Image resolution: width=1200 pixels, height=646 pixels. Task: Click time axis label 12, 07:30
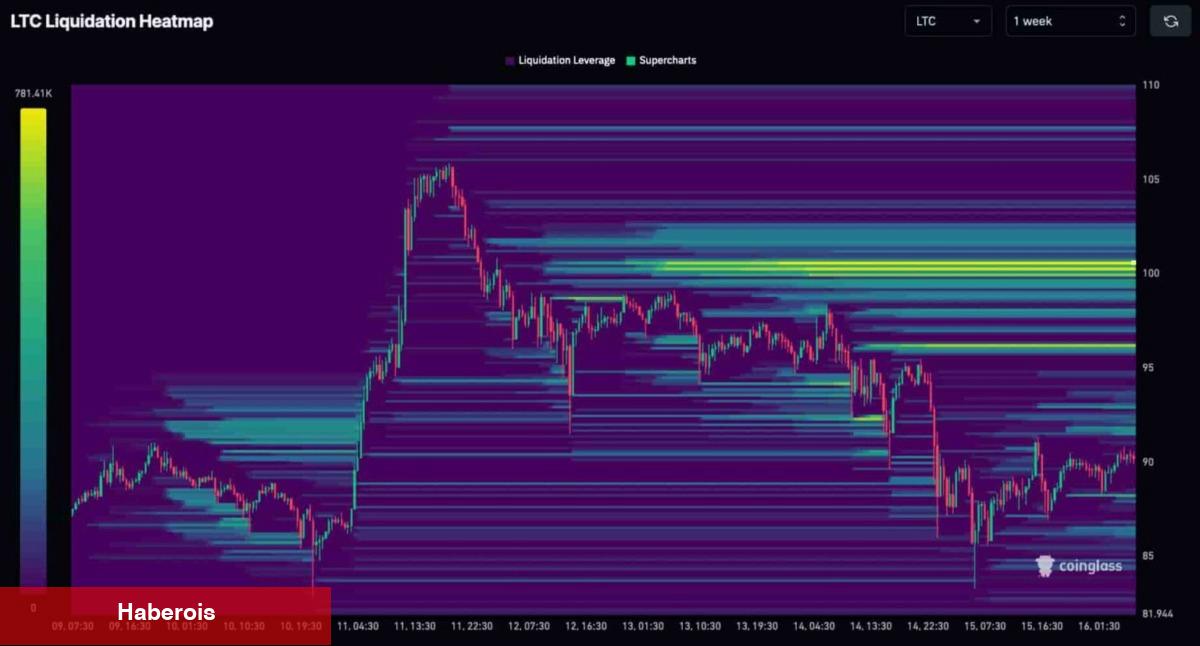pos(529,626)
